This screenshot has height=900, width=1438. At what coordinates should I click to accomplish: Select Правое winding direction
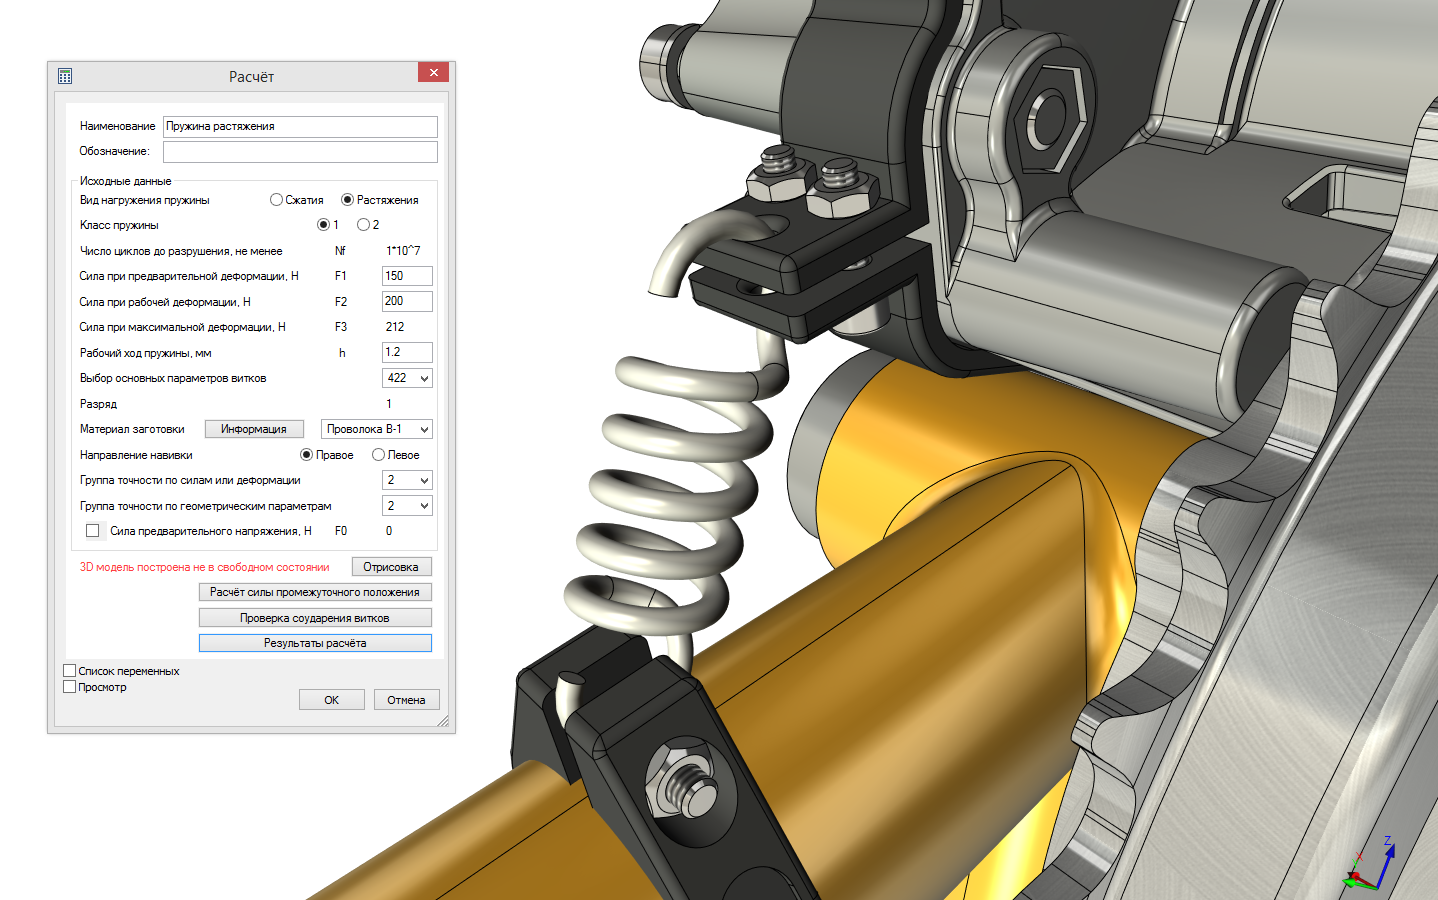[x=307, y=455]
